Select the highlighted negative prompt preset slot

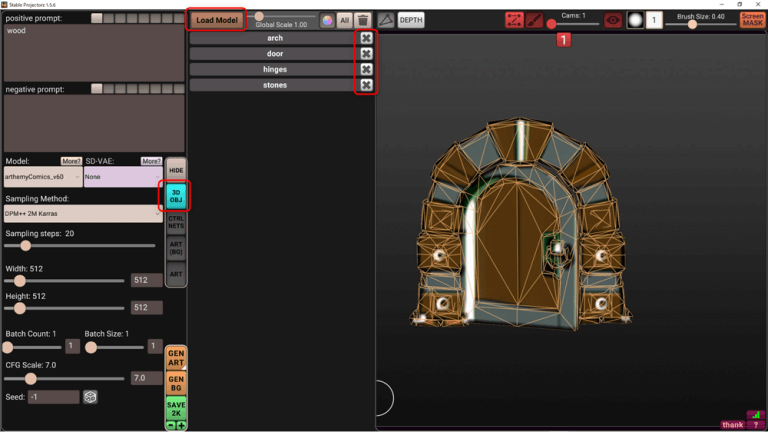(x=96, y=89)
